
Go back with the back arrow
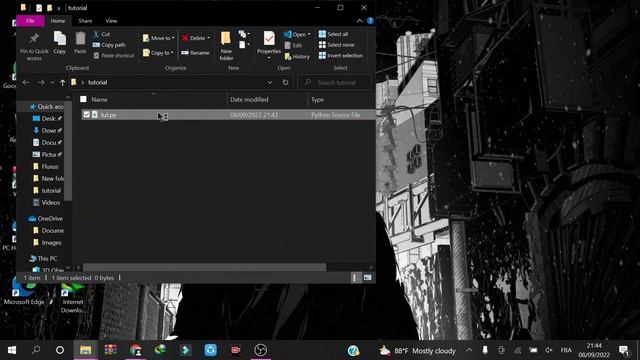(26, 82)
